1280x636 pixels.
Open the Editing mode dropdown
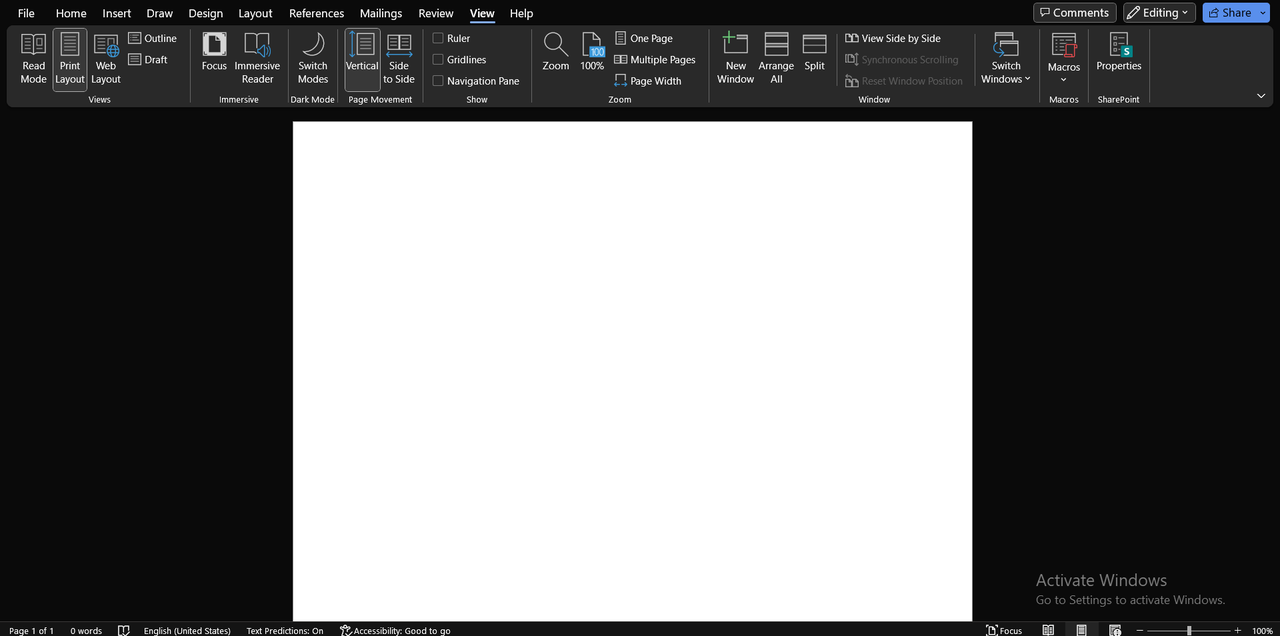(1159, 13)
